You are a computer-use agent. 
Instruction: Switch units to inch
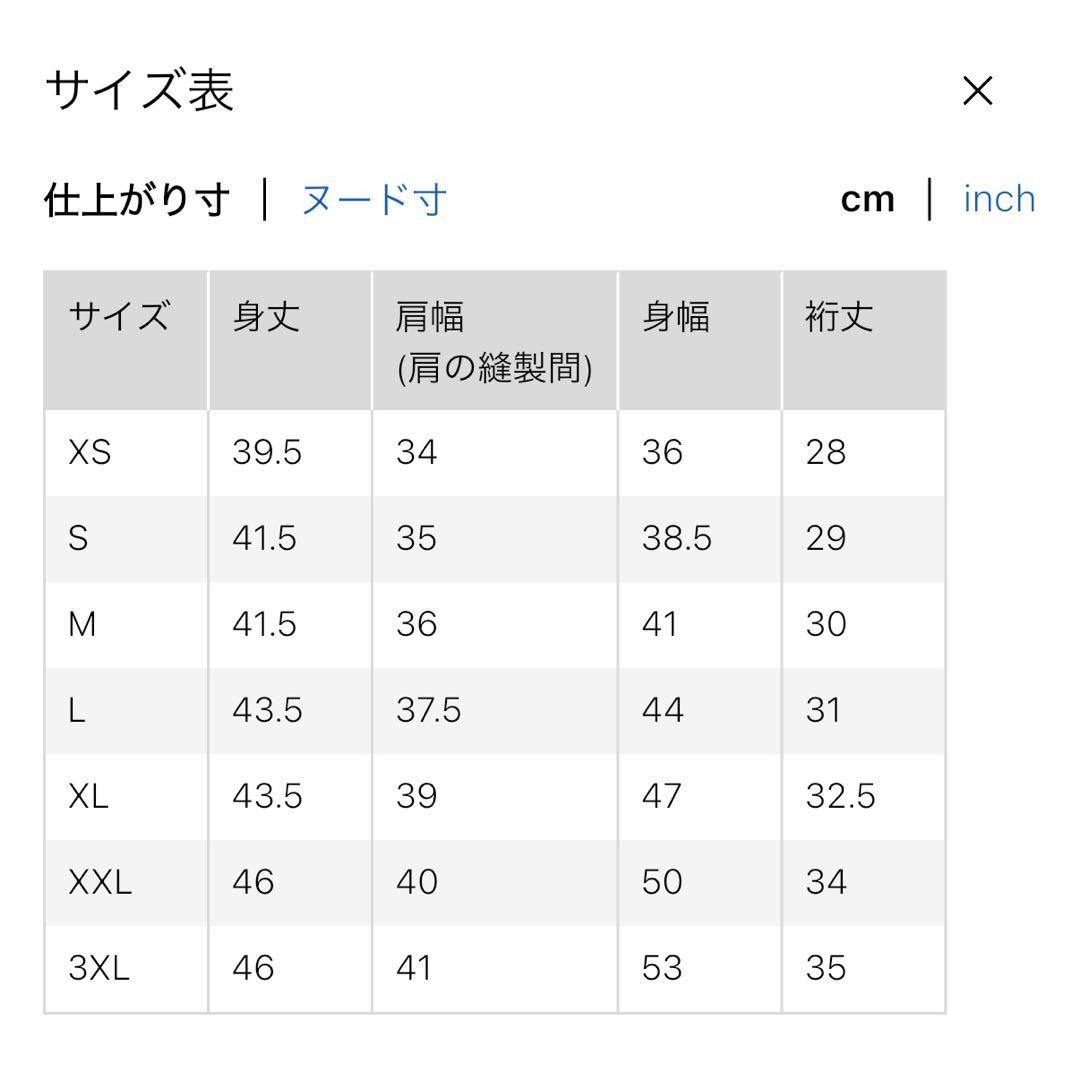click(999, 200)
